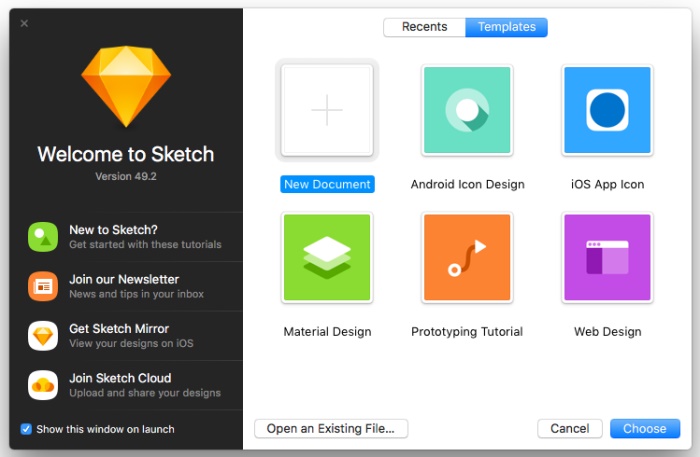This screenshot has width=700, height=457.
Task: Select the Prototyping Tutorial template thumbnail
Action: (x=467, y=258)
